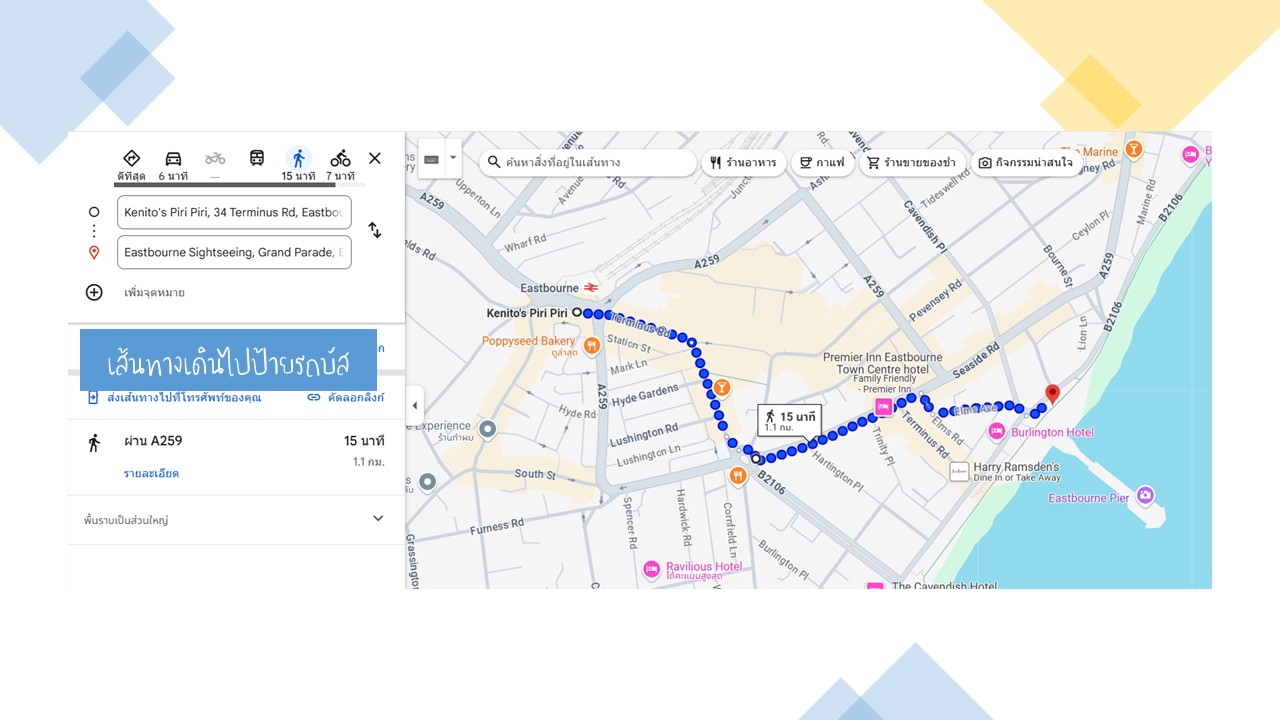This screenshot has width=1280, height=720.
Task: Select the ผ่าน A259 route option
Action: tap(236, 457)
